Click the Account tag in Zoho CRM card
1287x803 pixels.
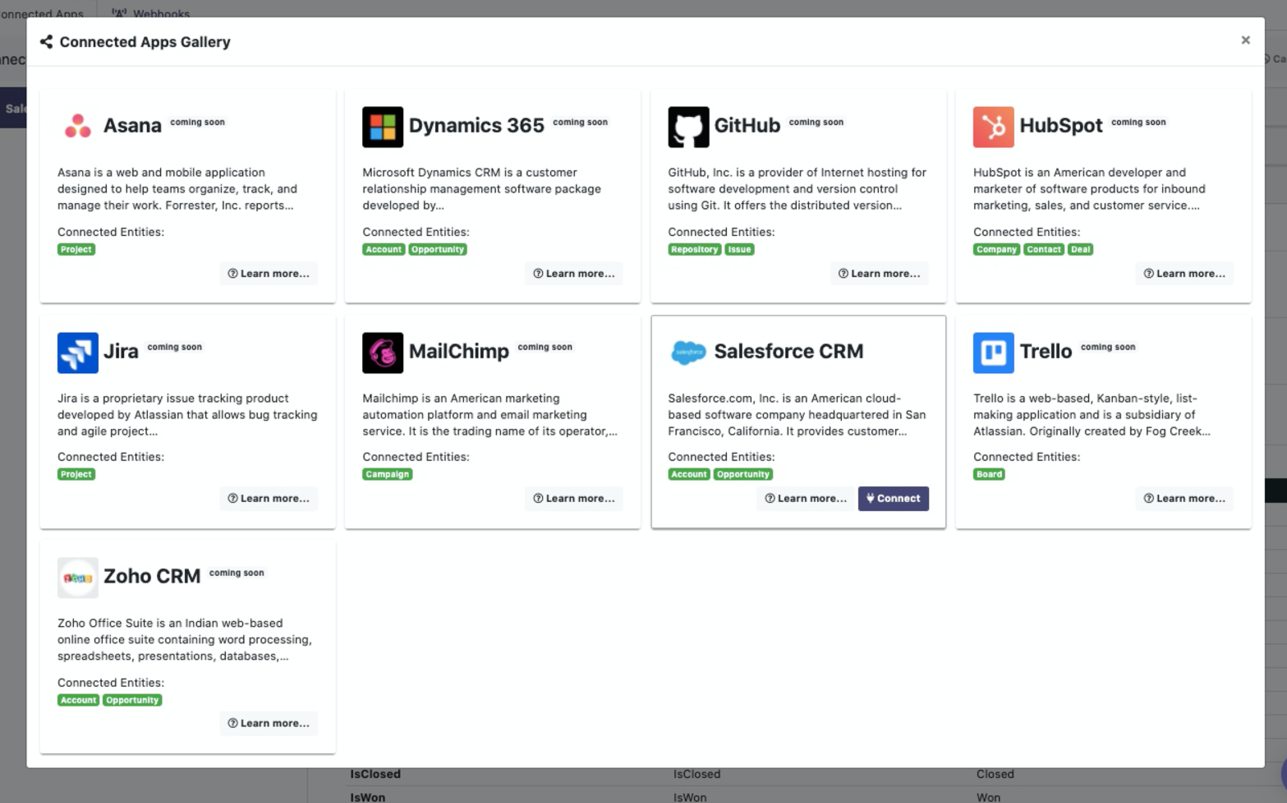click(78, 700)
